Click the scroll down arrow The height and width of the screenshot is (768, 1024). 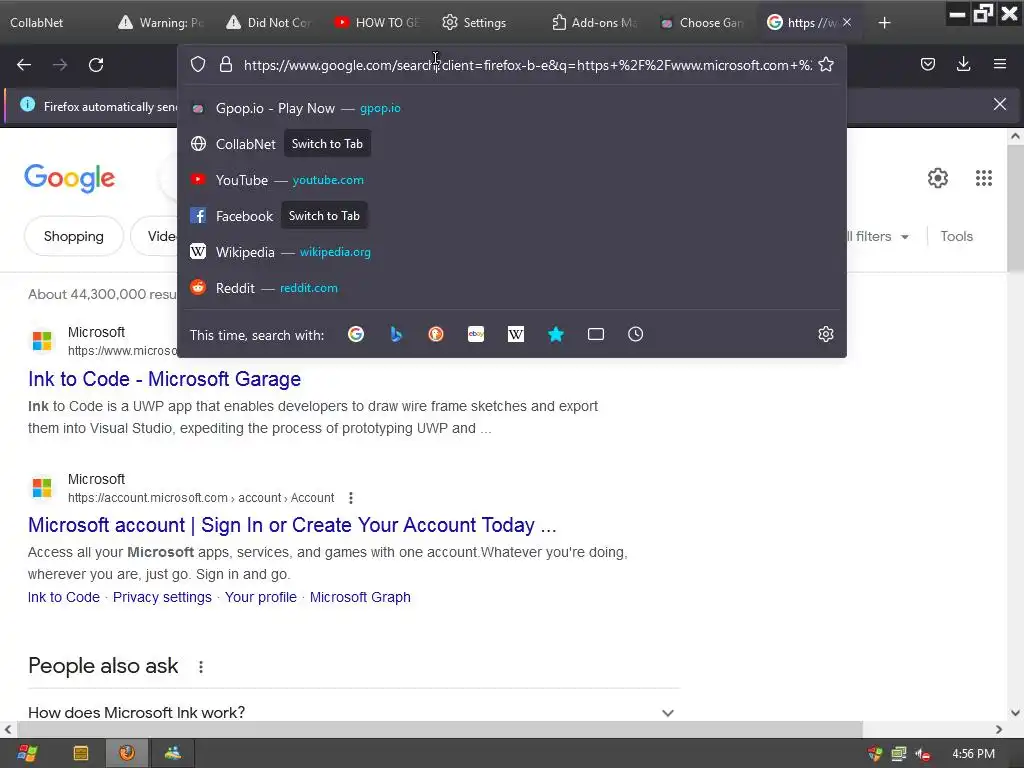click(1015, 713)
